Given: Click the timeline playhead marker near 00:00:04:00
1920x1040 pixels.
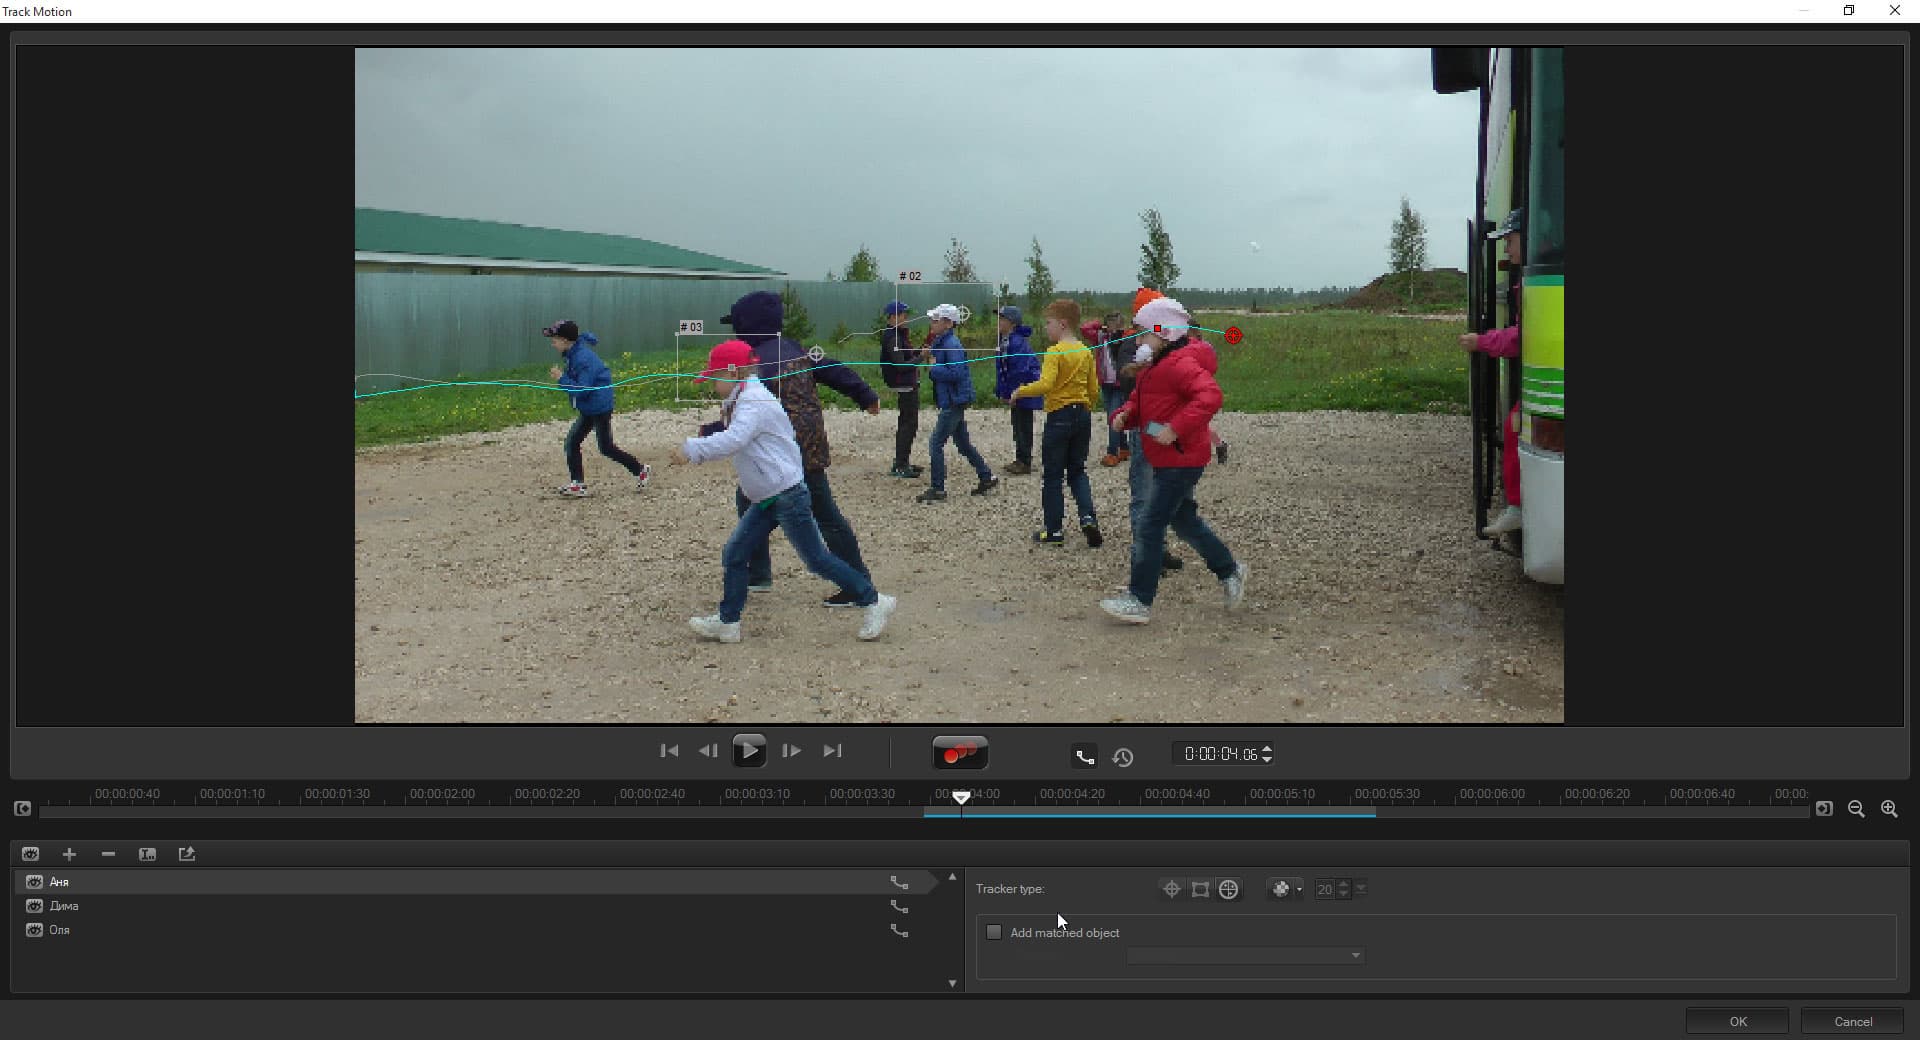Looking at the screenshot, I should (961, 797).
